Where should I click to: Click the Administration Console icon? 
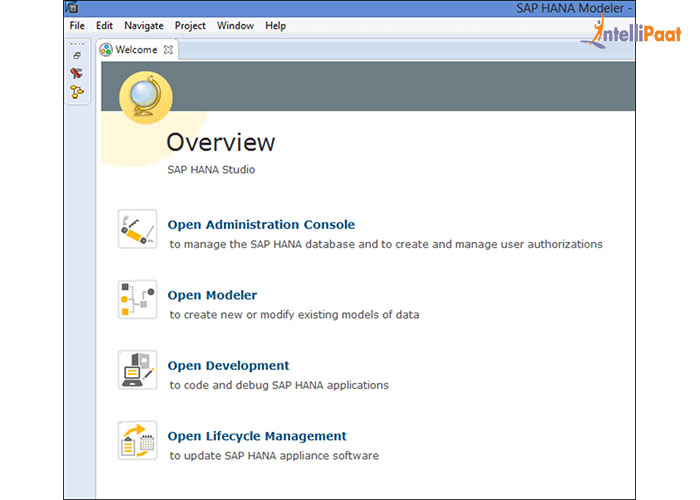coord(138,229)
